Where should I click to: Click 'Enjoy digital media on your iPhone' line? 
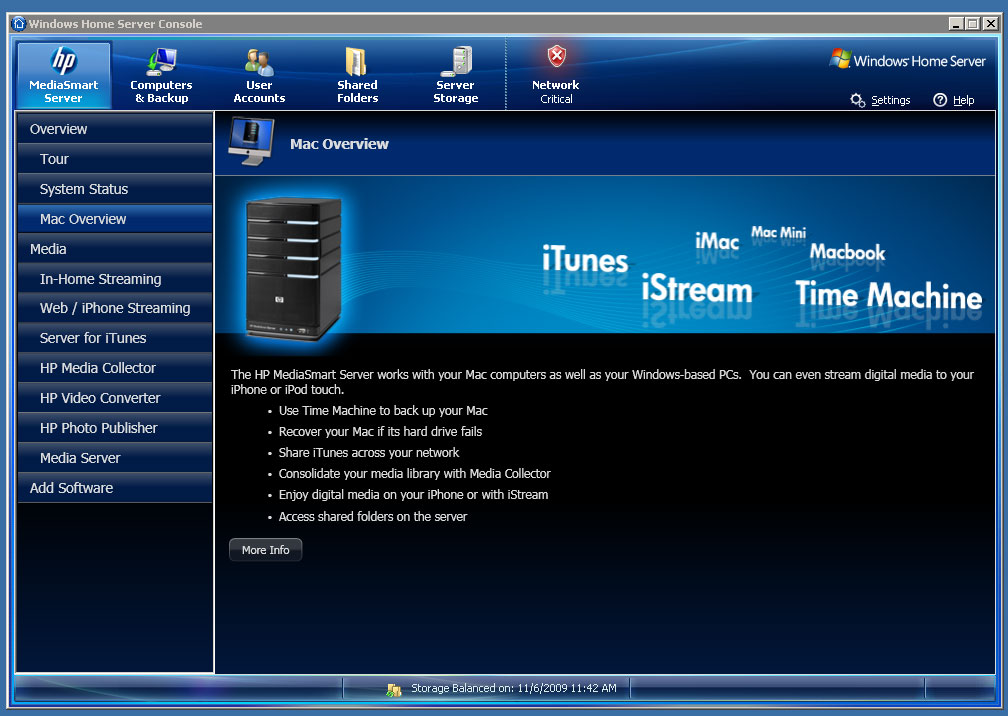pos(413,495)
